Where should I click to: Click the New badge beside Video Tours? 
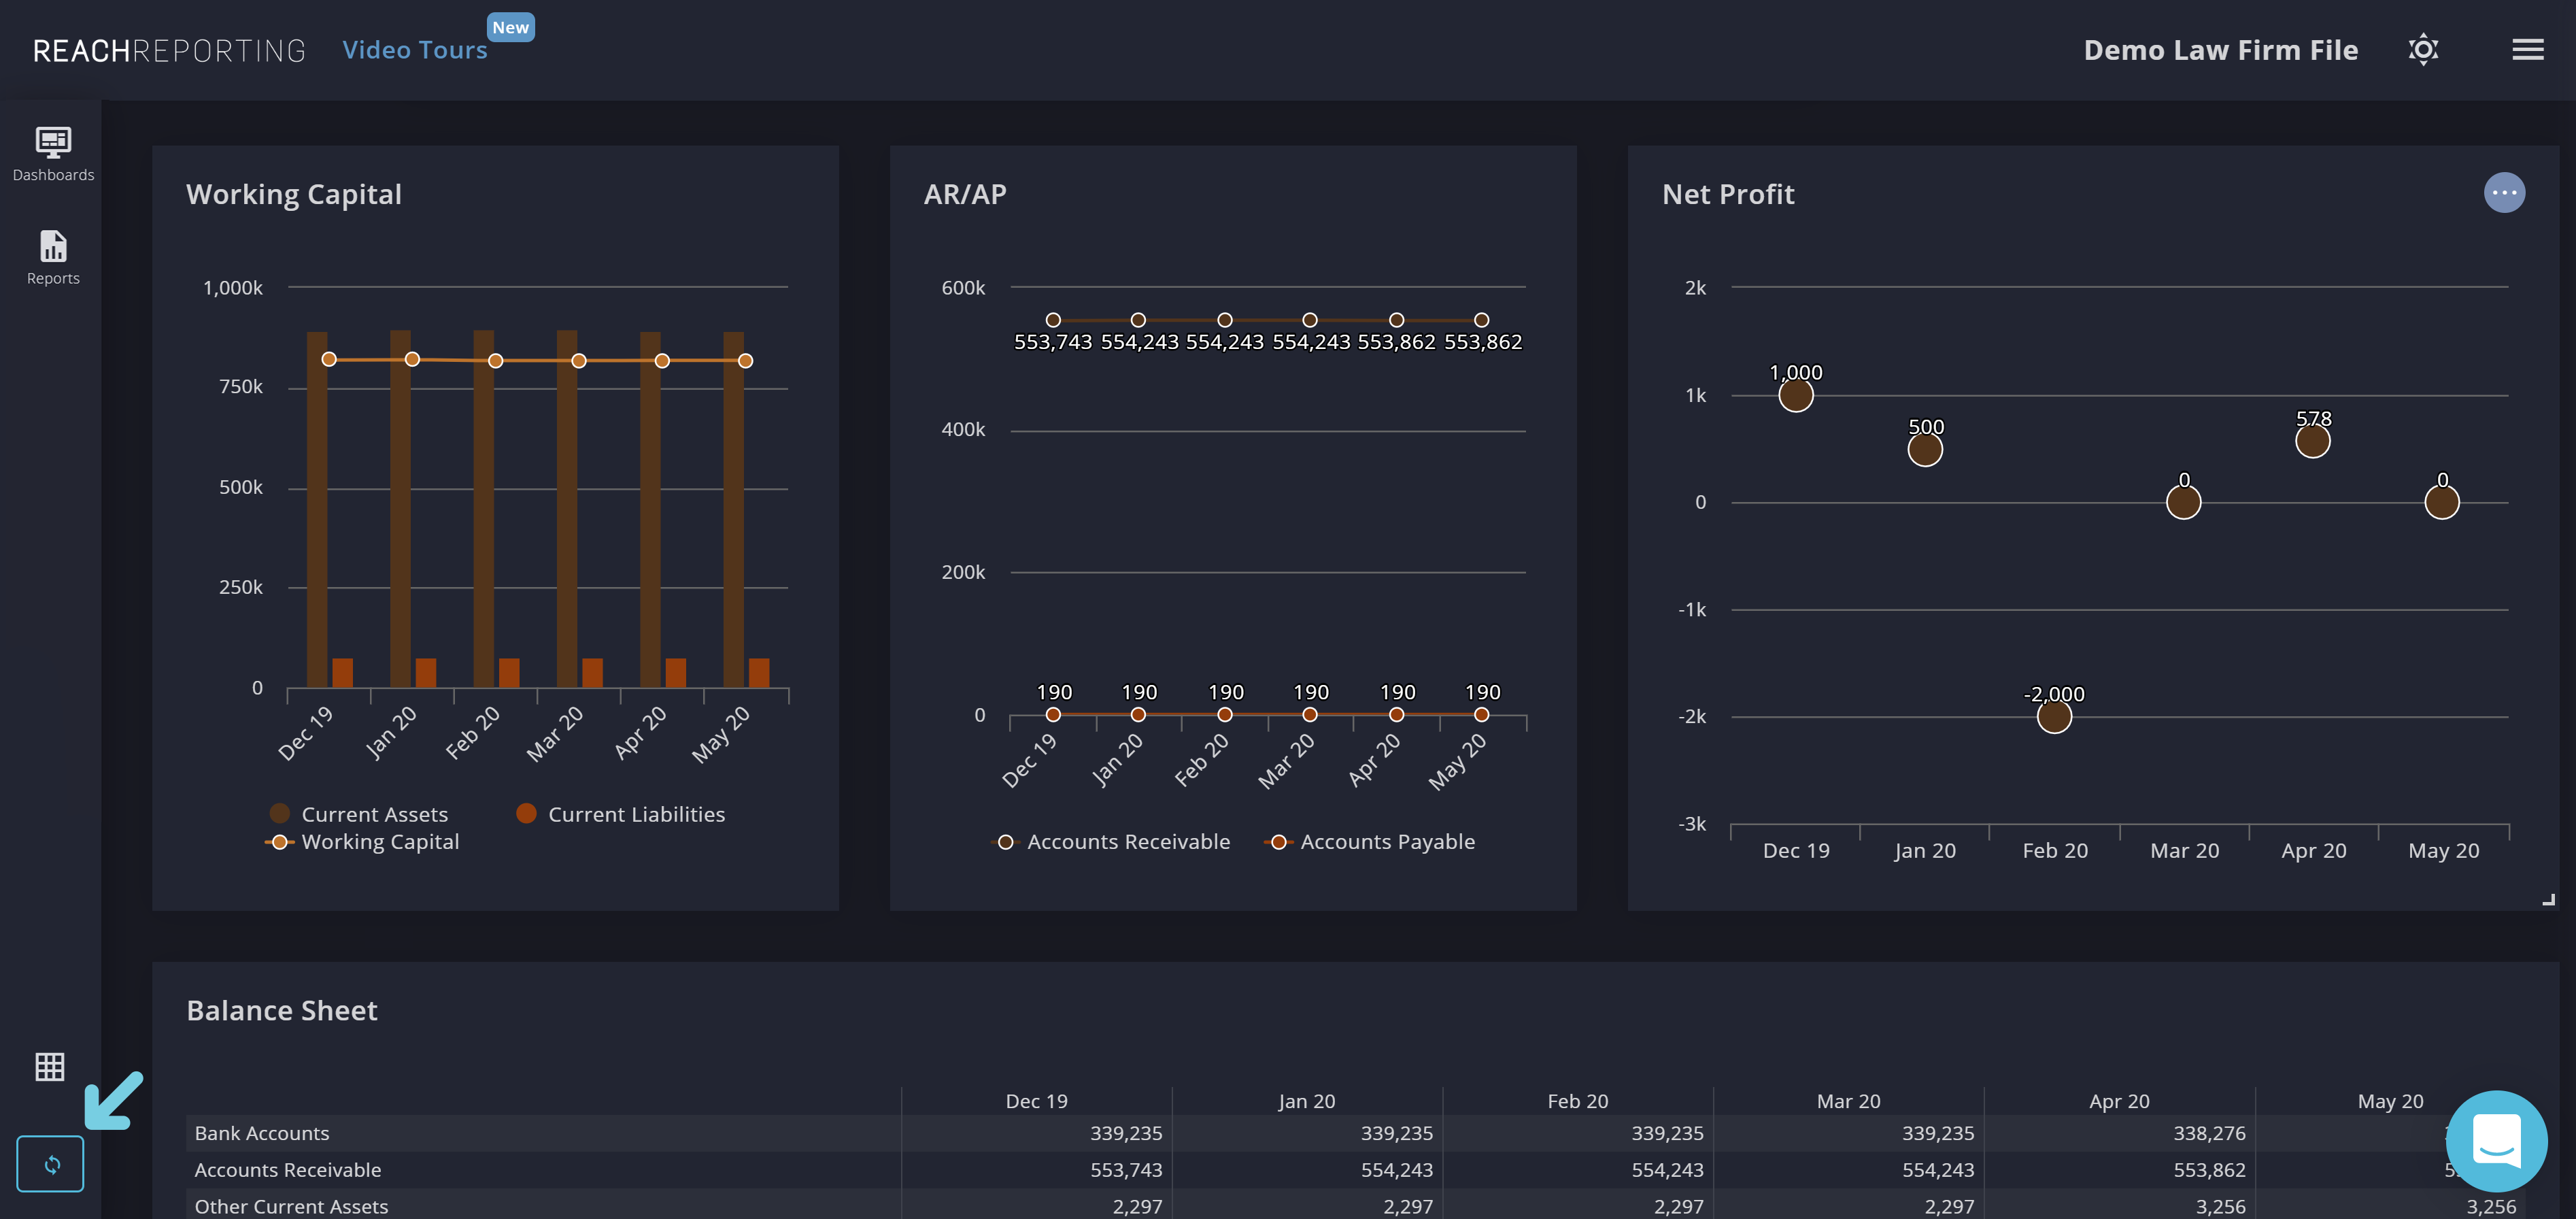point(510,27)
